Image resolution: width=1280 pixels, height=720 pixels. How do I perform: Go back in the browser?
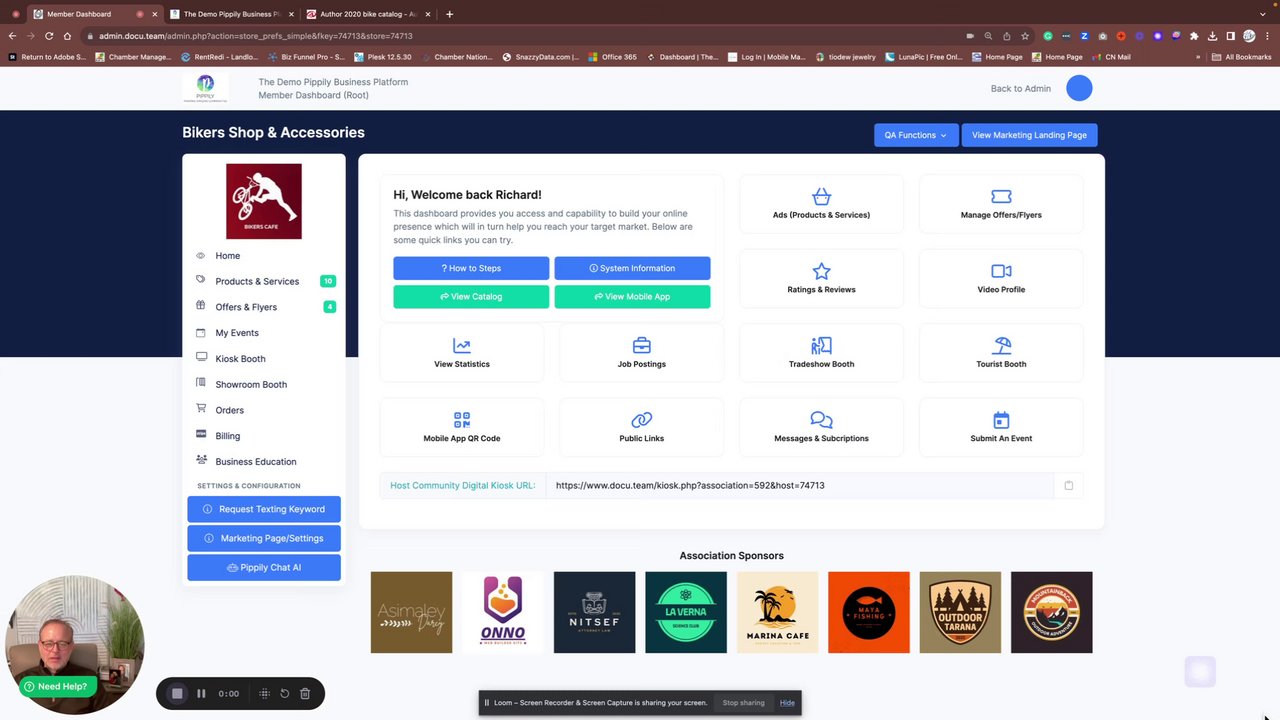point(12,36)
